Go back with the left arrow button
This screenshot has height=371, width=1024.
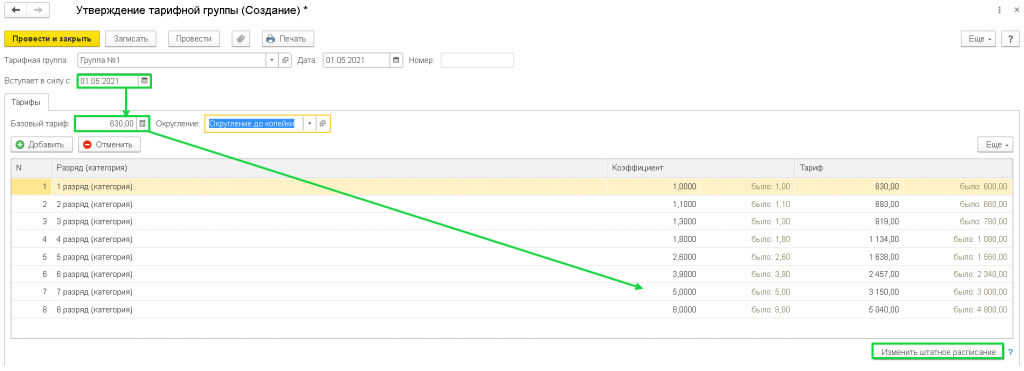pyautogui.click(x=16, y=10)
